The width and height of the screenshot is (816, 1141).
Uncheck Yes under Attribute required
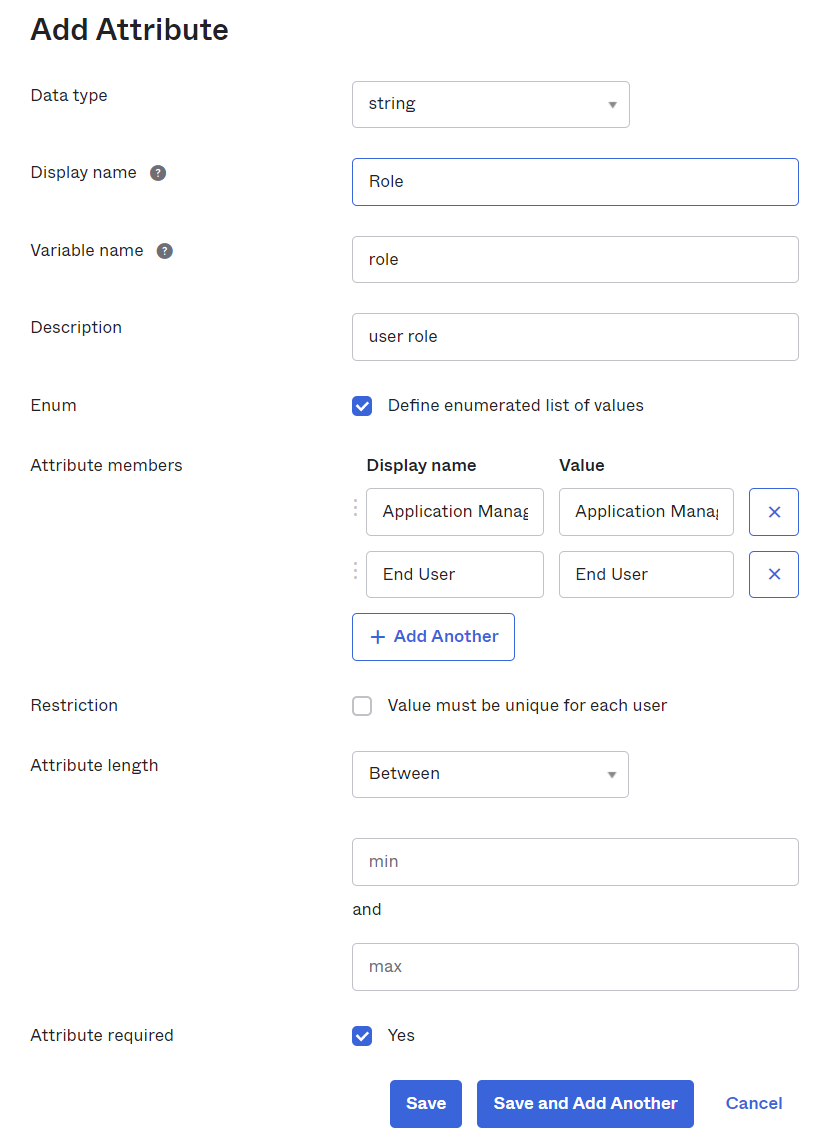[362, 1035]
